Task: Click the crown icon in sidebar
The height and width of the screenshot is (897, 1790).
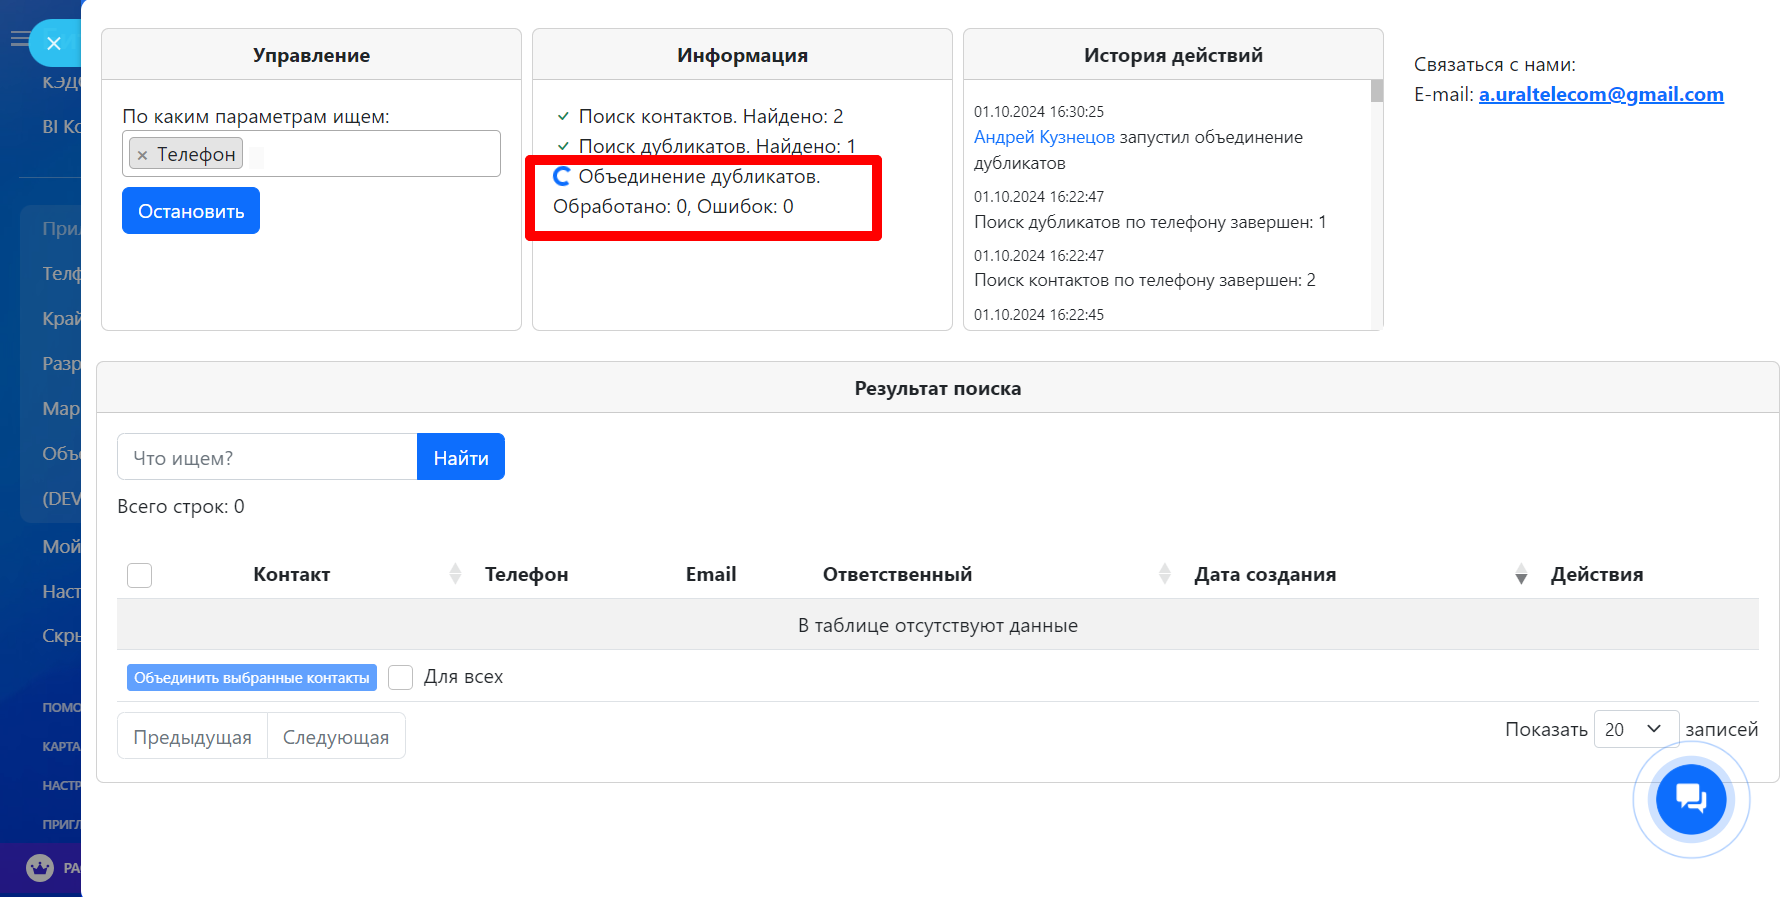Action: (39, 867)
